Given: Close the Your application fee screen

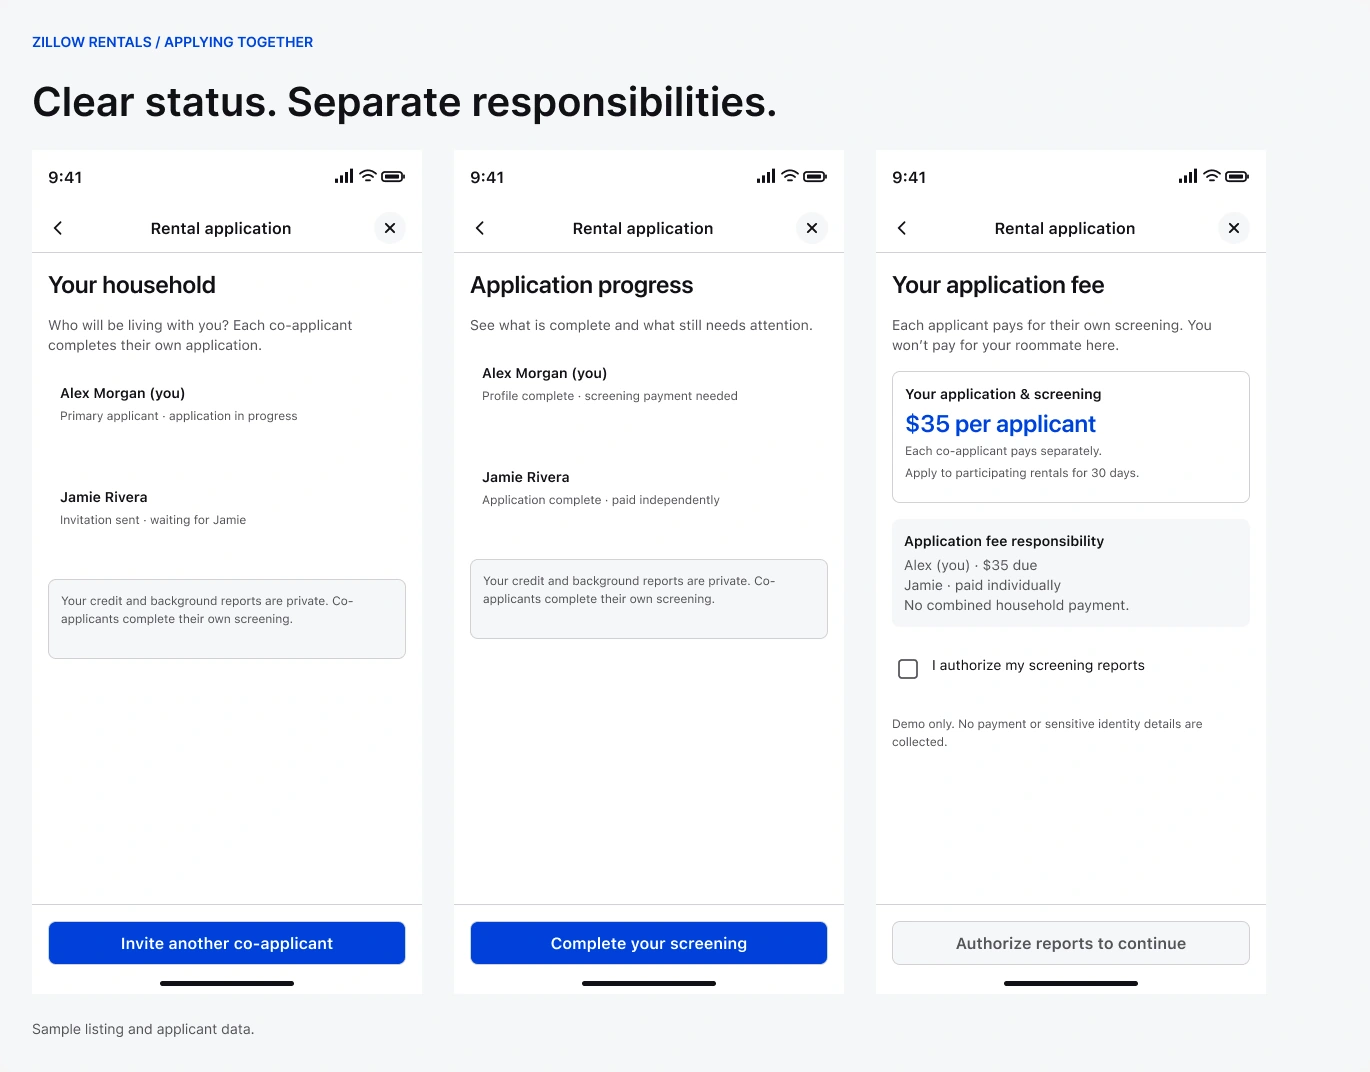Looking at the screenshot, I should coord(1234,228).
